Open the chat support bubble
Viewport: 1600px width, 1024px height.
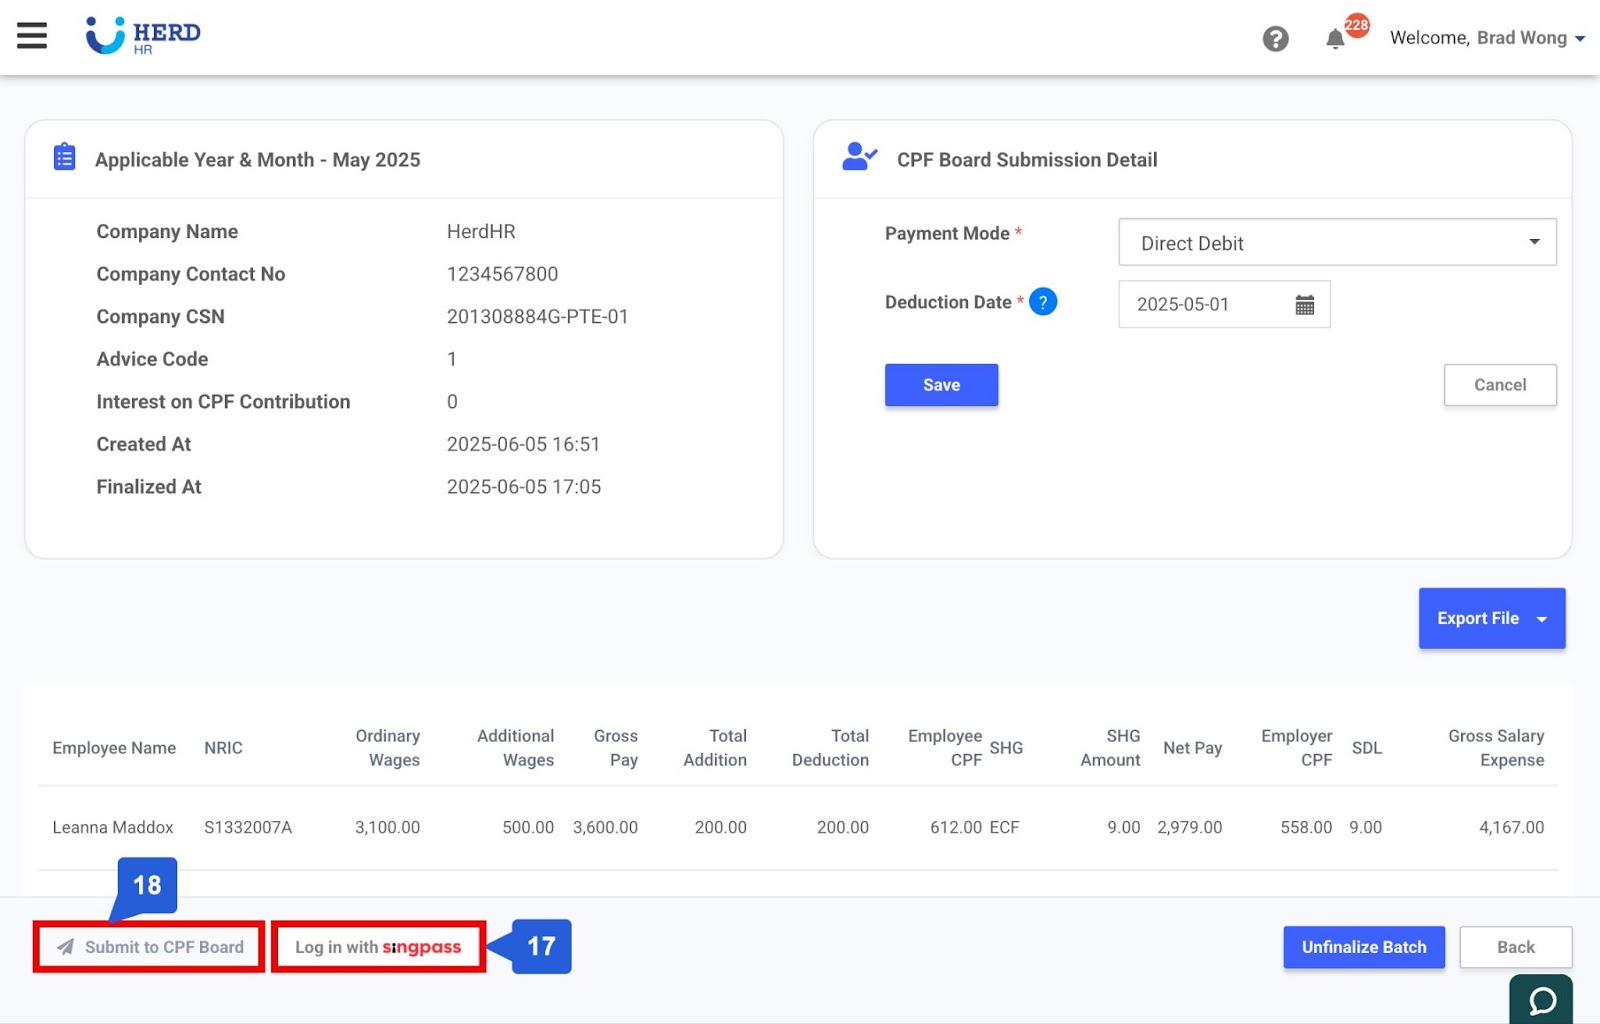point(1541,1000)
